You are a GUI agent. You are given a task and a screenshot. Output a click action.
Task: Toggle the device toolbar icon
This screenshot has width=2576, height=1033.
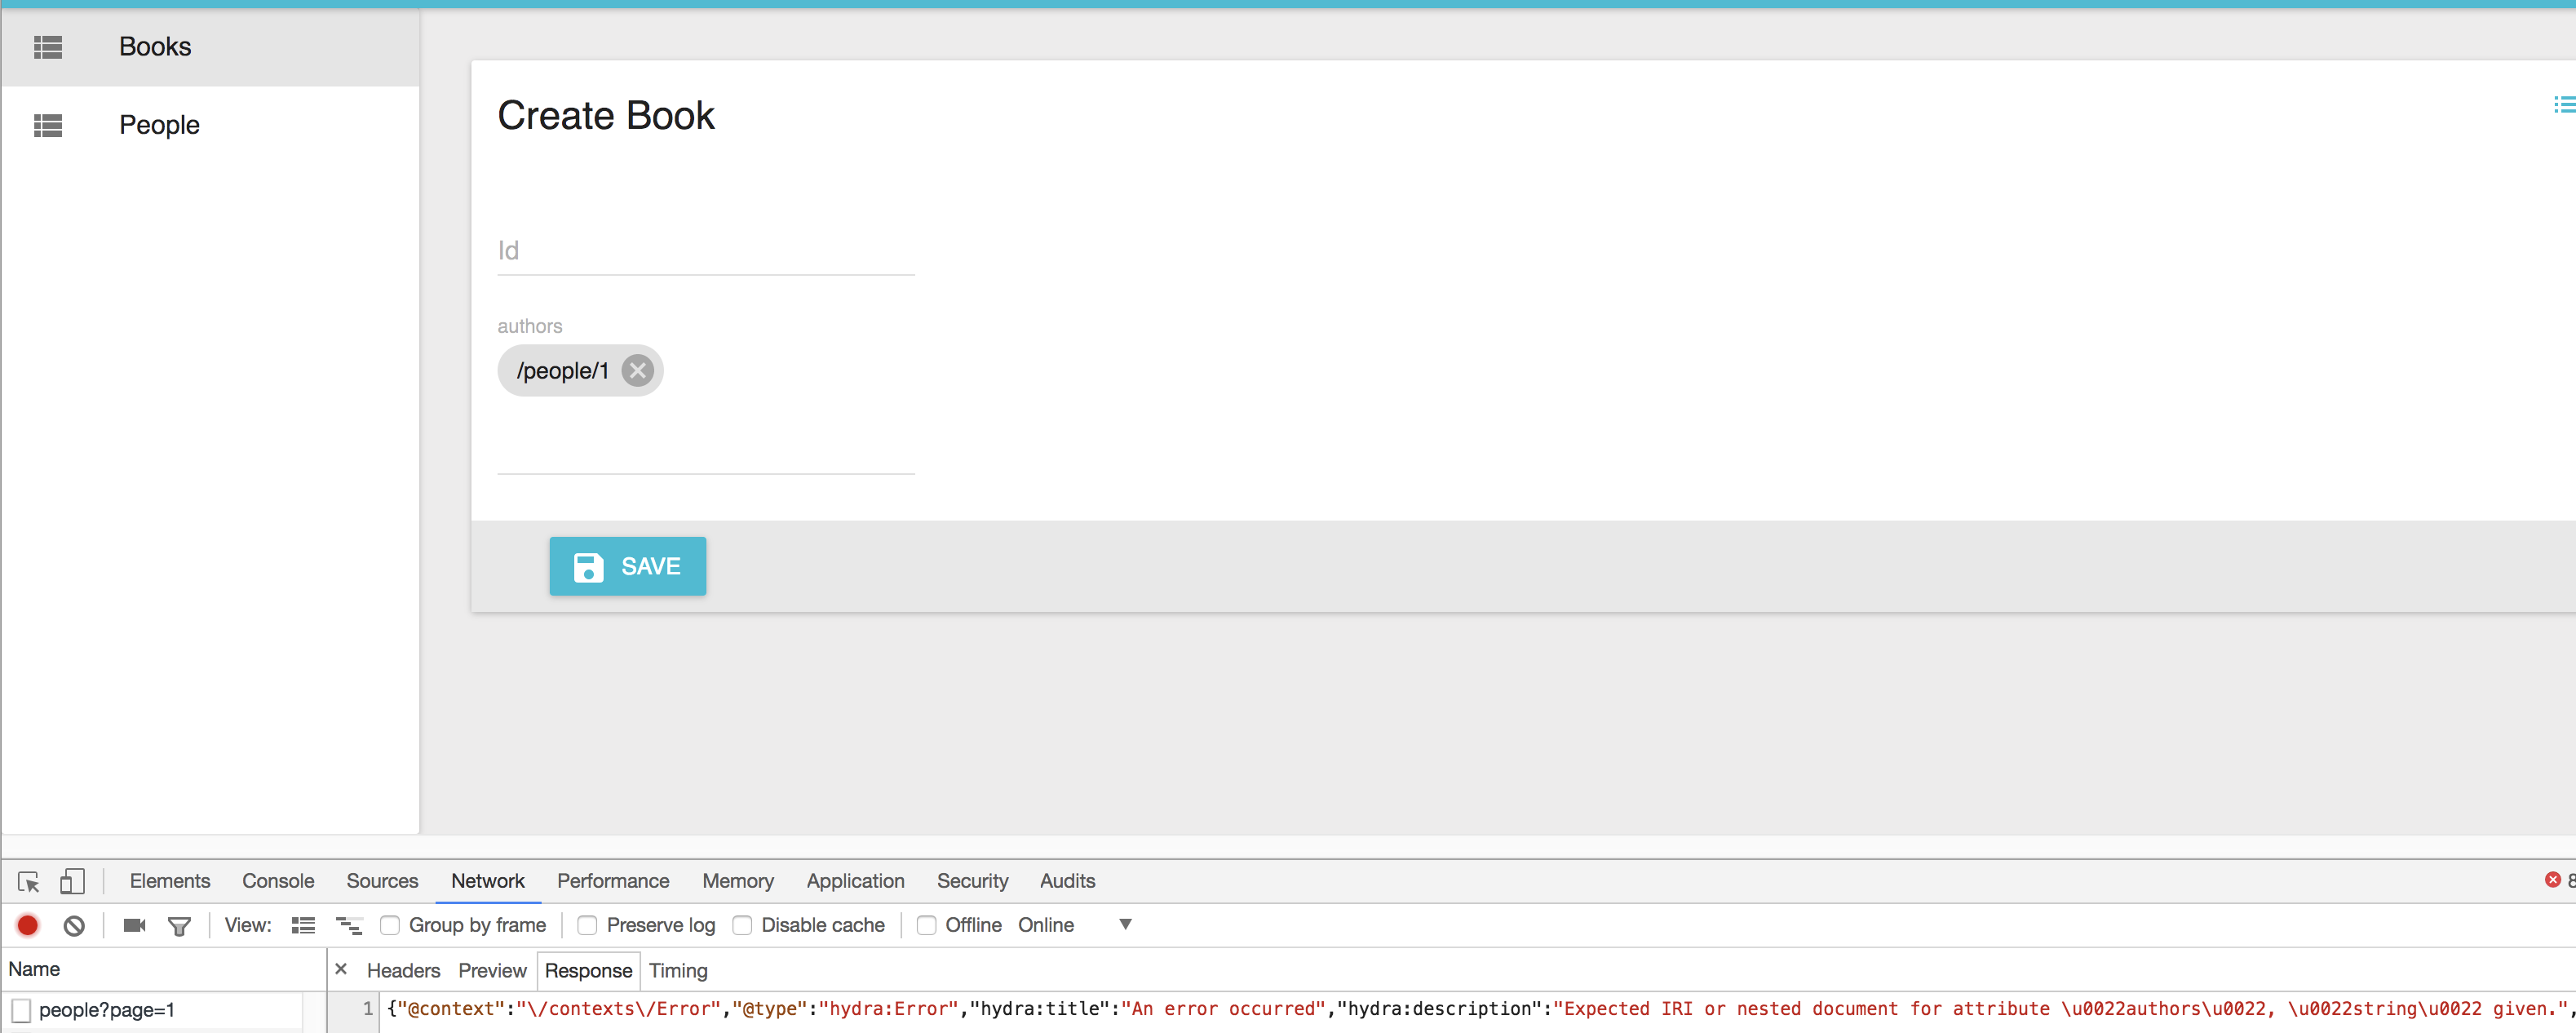(72, 881)
